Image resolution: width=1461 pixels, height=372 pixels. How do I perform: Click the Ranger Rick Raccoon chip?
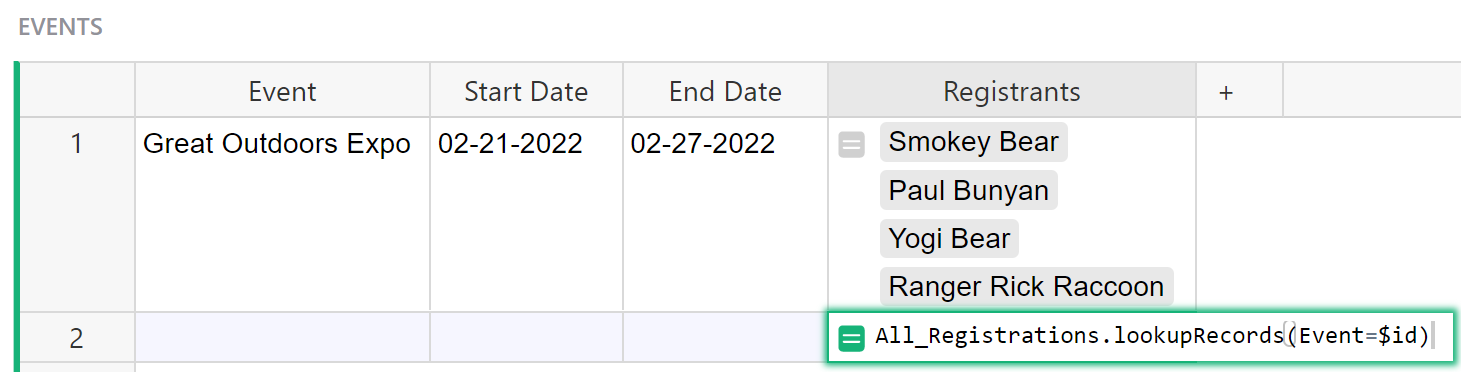1026,287
